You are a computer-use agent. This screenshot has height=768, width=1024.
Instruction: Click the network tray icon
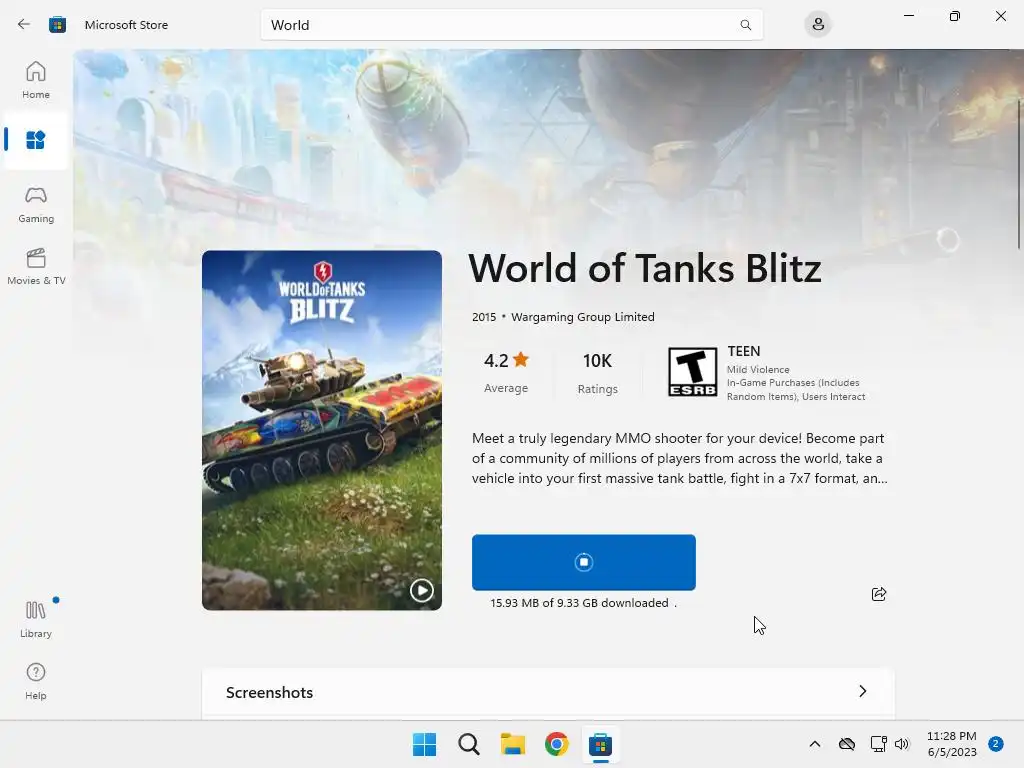(878, 744)
